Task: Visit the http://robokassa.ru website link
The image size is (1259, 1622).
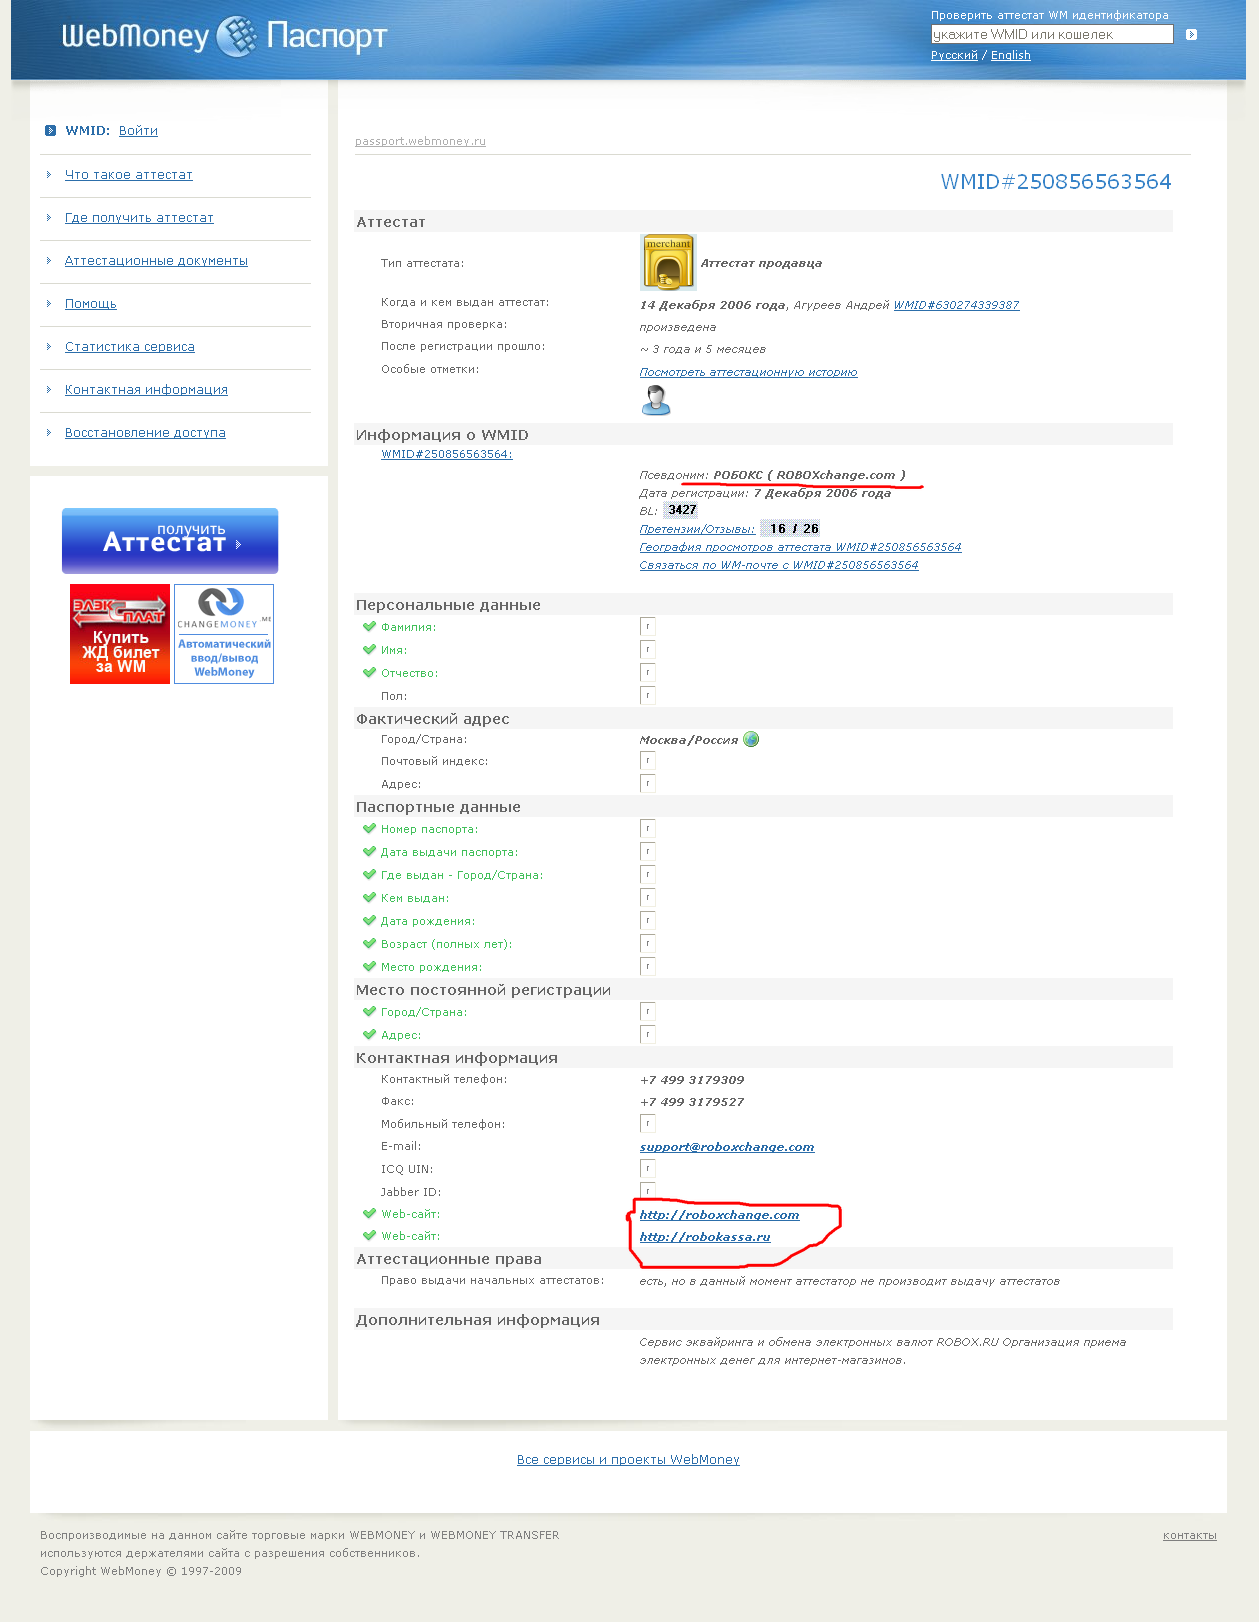Action: pos(705,1237)
